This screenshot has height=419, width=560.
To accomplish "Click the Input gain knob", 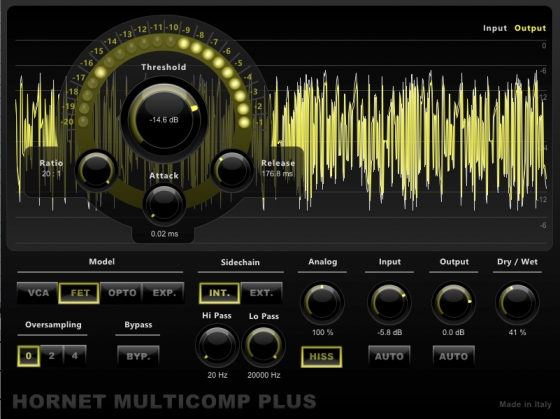I will [x=389, y=303].
